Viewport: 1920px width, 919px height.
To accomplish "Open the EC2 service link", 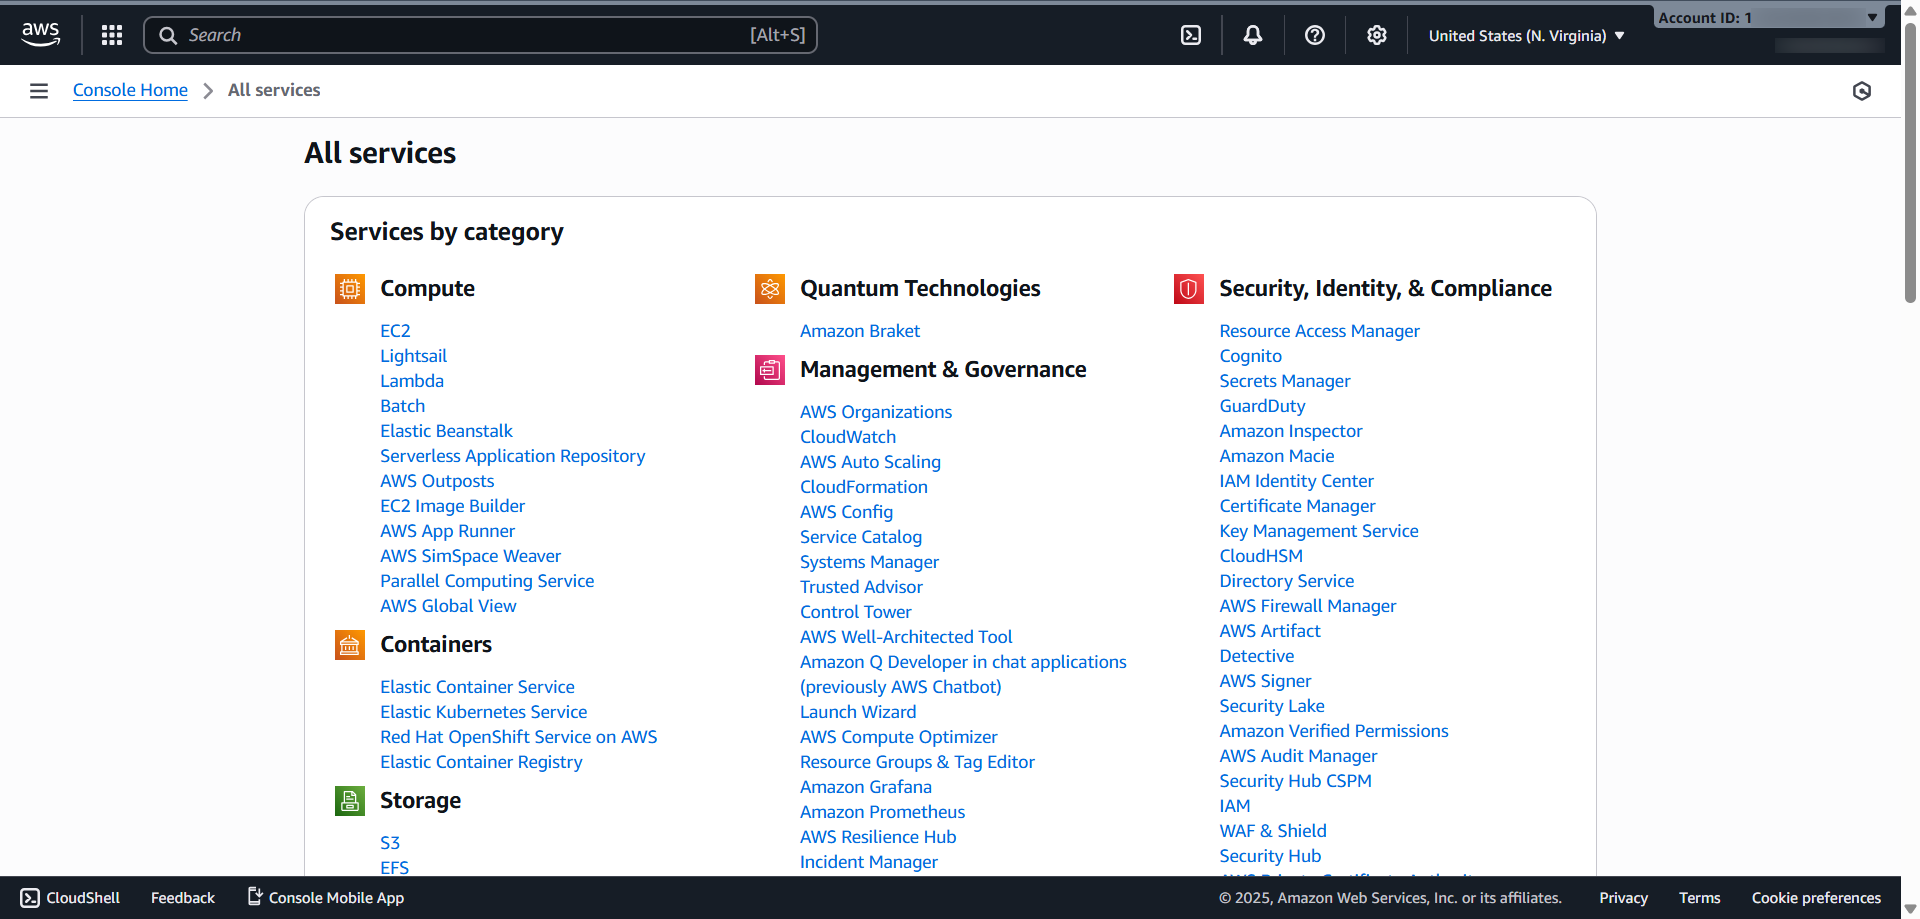I will 395,331.
